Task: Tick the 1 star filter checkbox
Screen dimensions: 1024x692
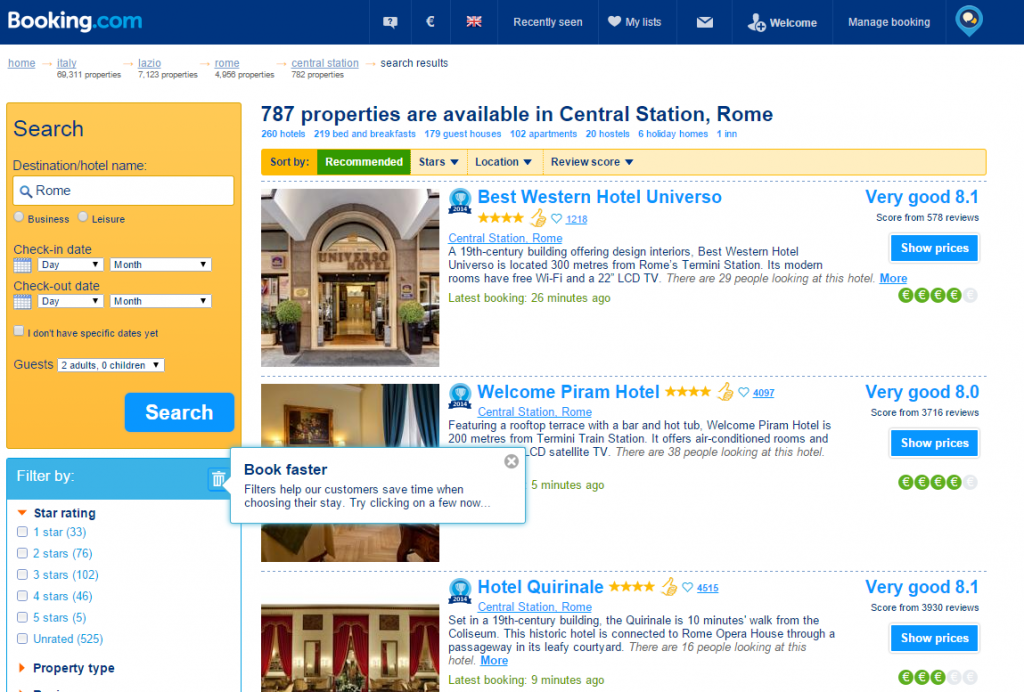Action: tap(22, 532)
